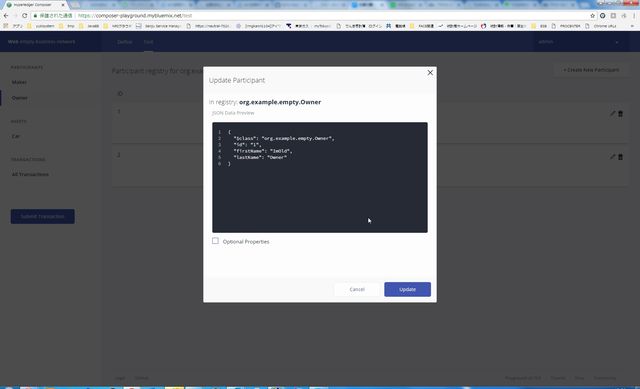Open the PROCENTER bookmark
The width and height of the screenshot is (640, 389).
tap(566, 26)
